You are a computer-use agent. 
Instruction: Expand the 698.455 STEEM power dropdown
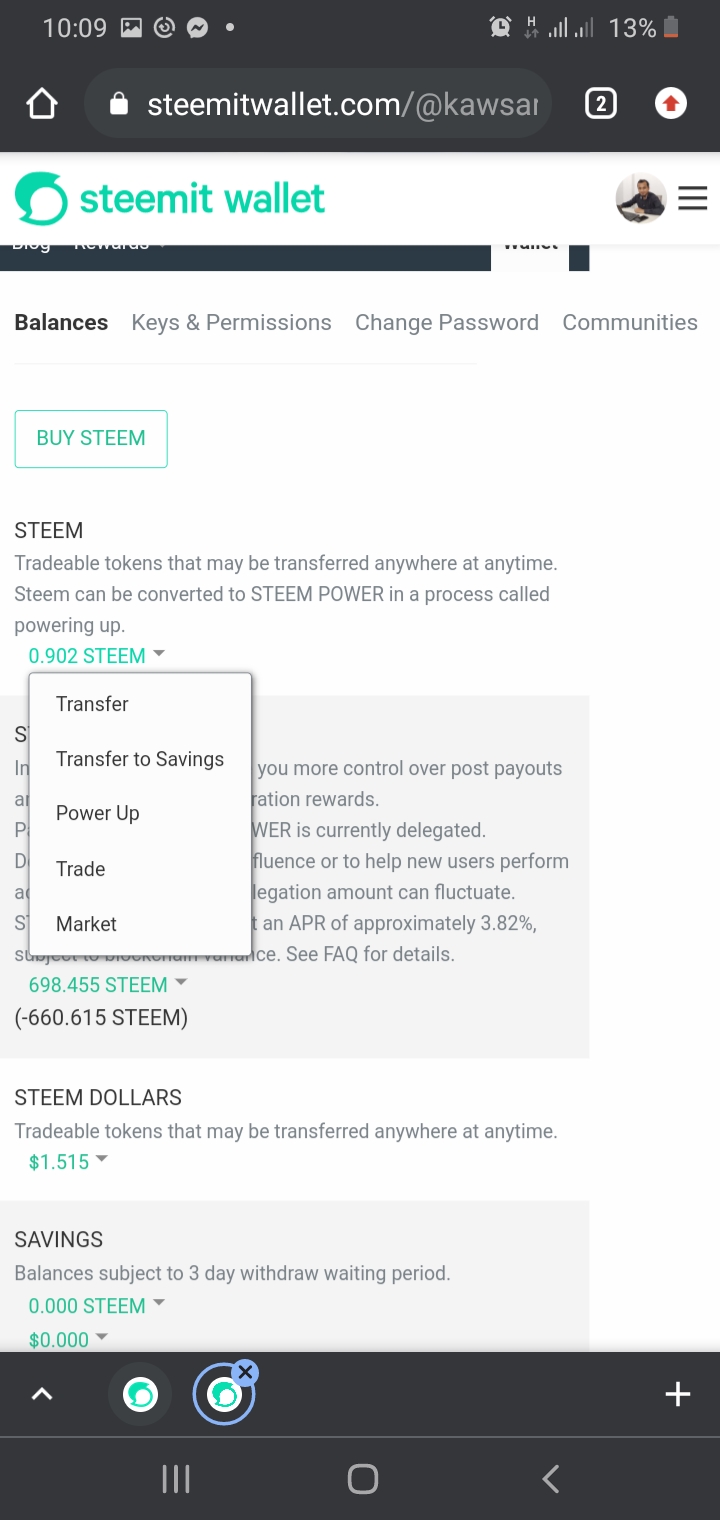tap(107, 985)
